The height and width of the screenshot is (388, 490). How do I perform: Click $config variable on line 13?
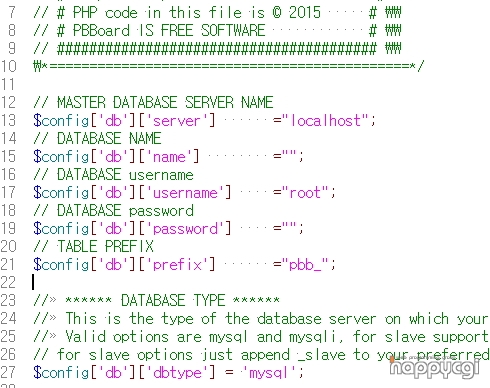point(61,120)
